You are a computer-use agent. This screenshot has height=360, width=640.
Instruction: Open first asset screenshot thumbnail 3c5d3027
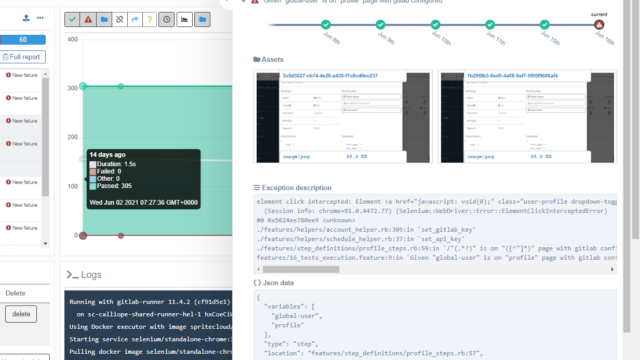(x=343, y=116)
